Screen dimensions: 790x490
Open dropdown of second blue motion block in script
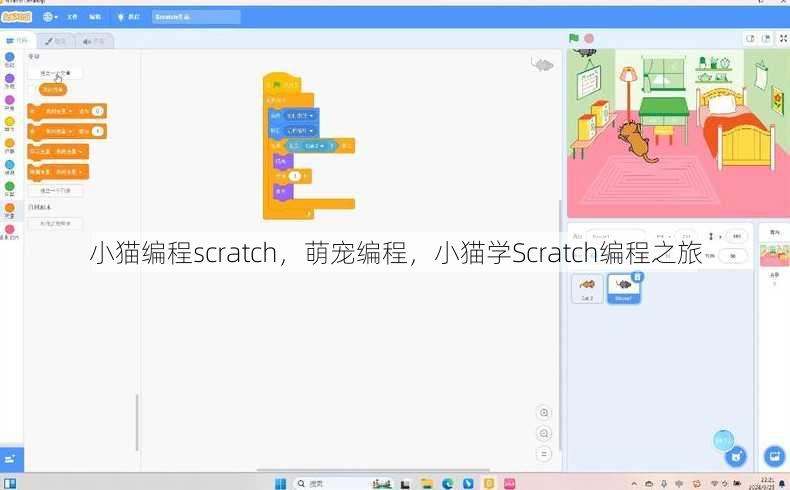[300, 131]
